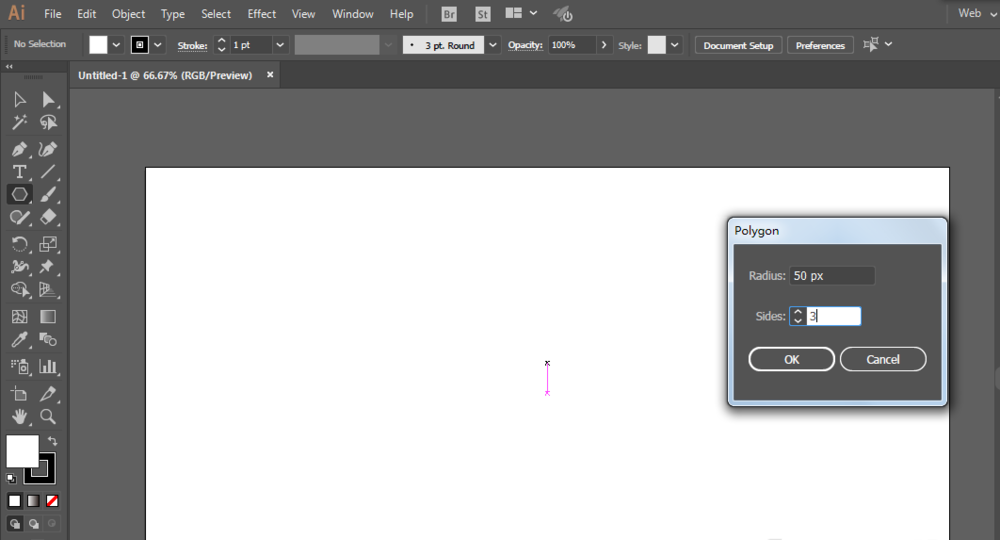Viewport: 1000px width, 540px height.
Task: Open the Style dropdown arrow
Action: [675, 45]
